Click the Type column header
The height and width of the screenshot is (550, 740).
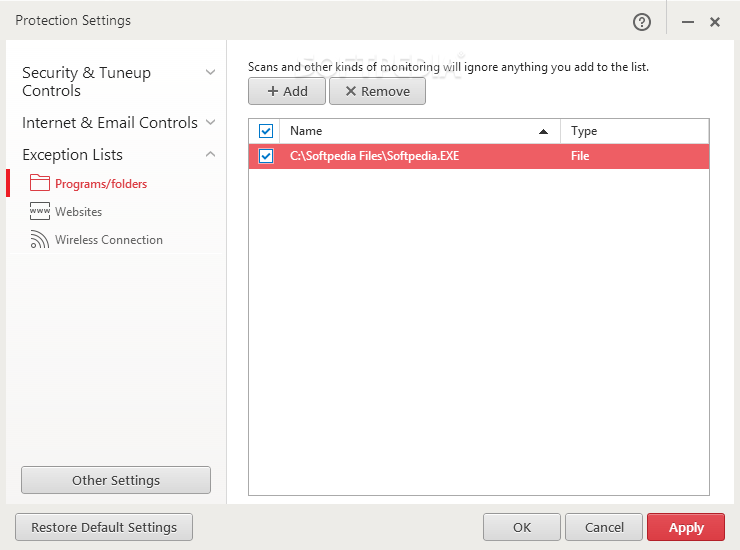pyautogui.click(x=635, y=131)
